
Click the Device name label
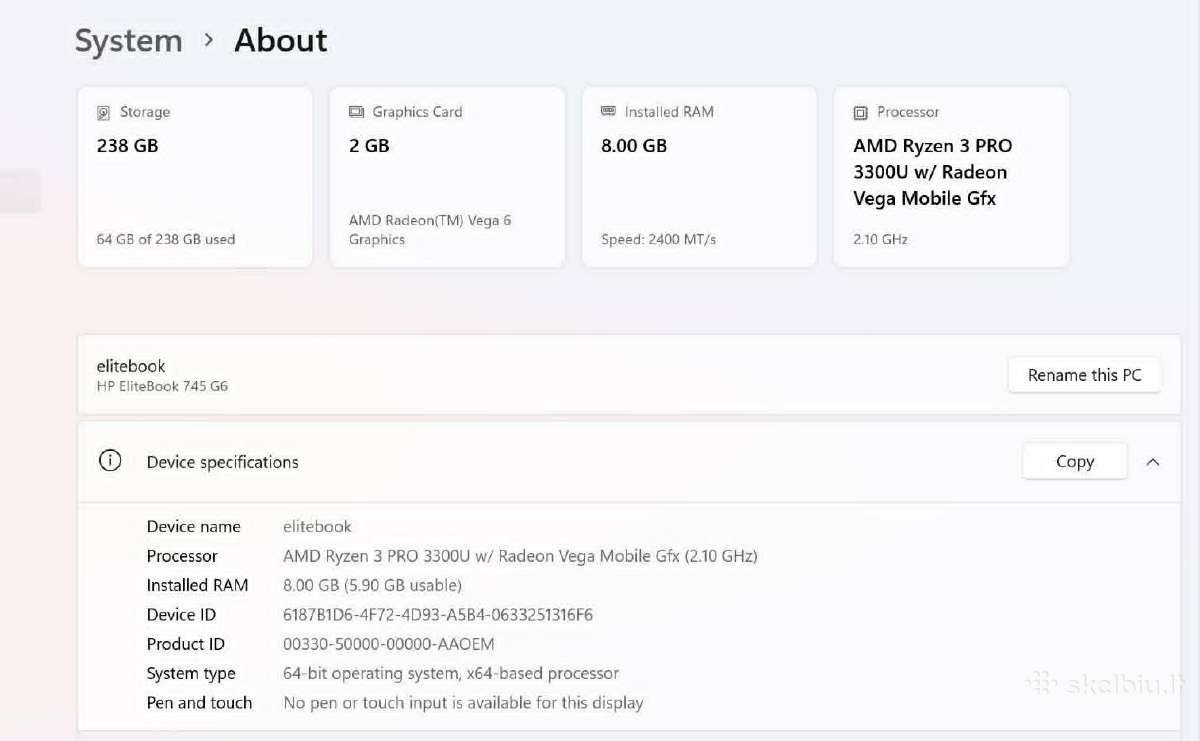tap(194, 526)
